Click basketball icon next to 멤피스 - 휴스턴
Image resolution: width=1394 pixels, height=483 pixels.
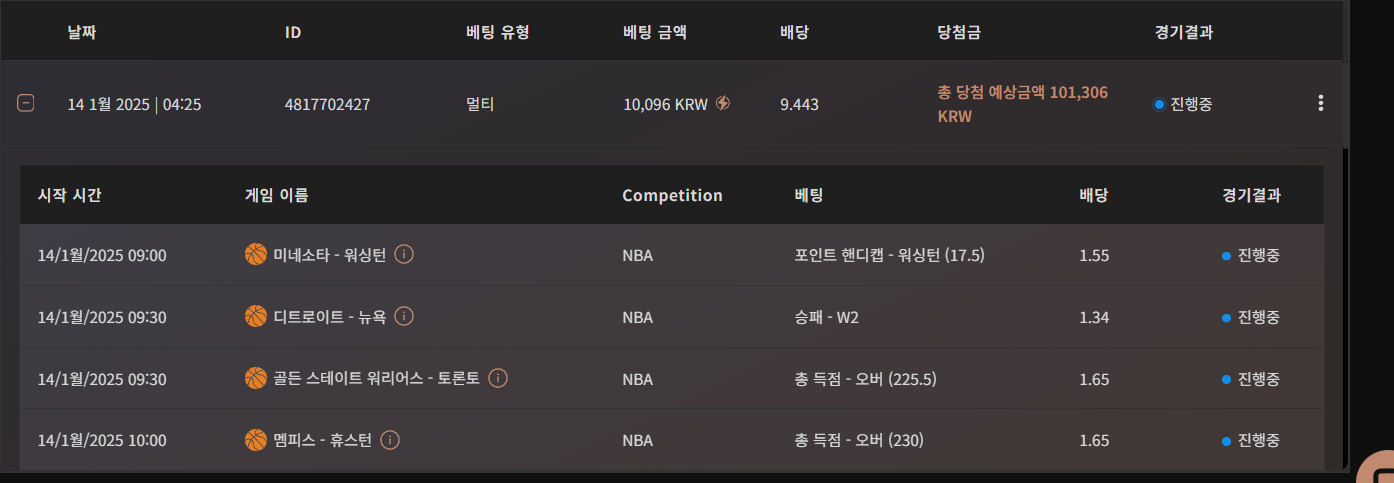[x=256, y=440]
